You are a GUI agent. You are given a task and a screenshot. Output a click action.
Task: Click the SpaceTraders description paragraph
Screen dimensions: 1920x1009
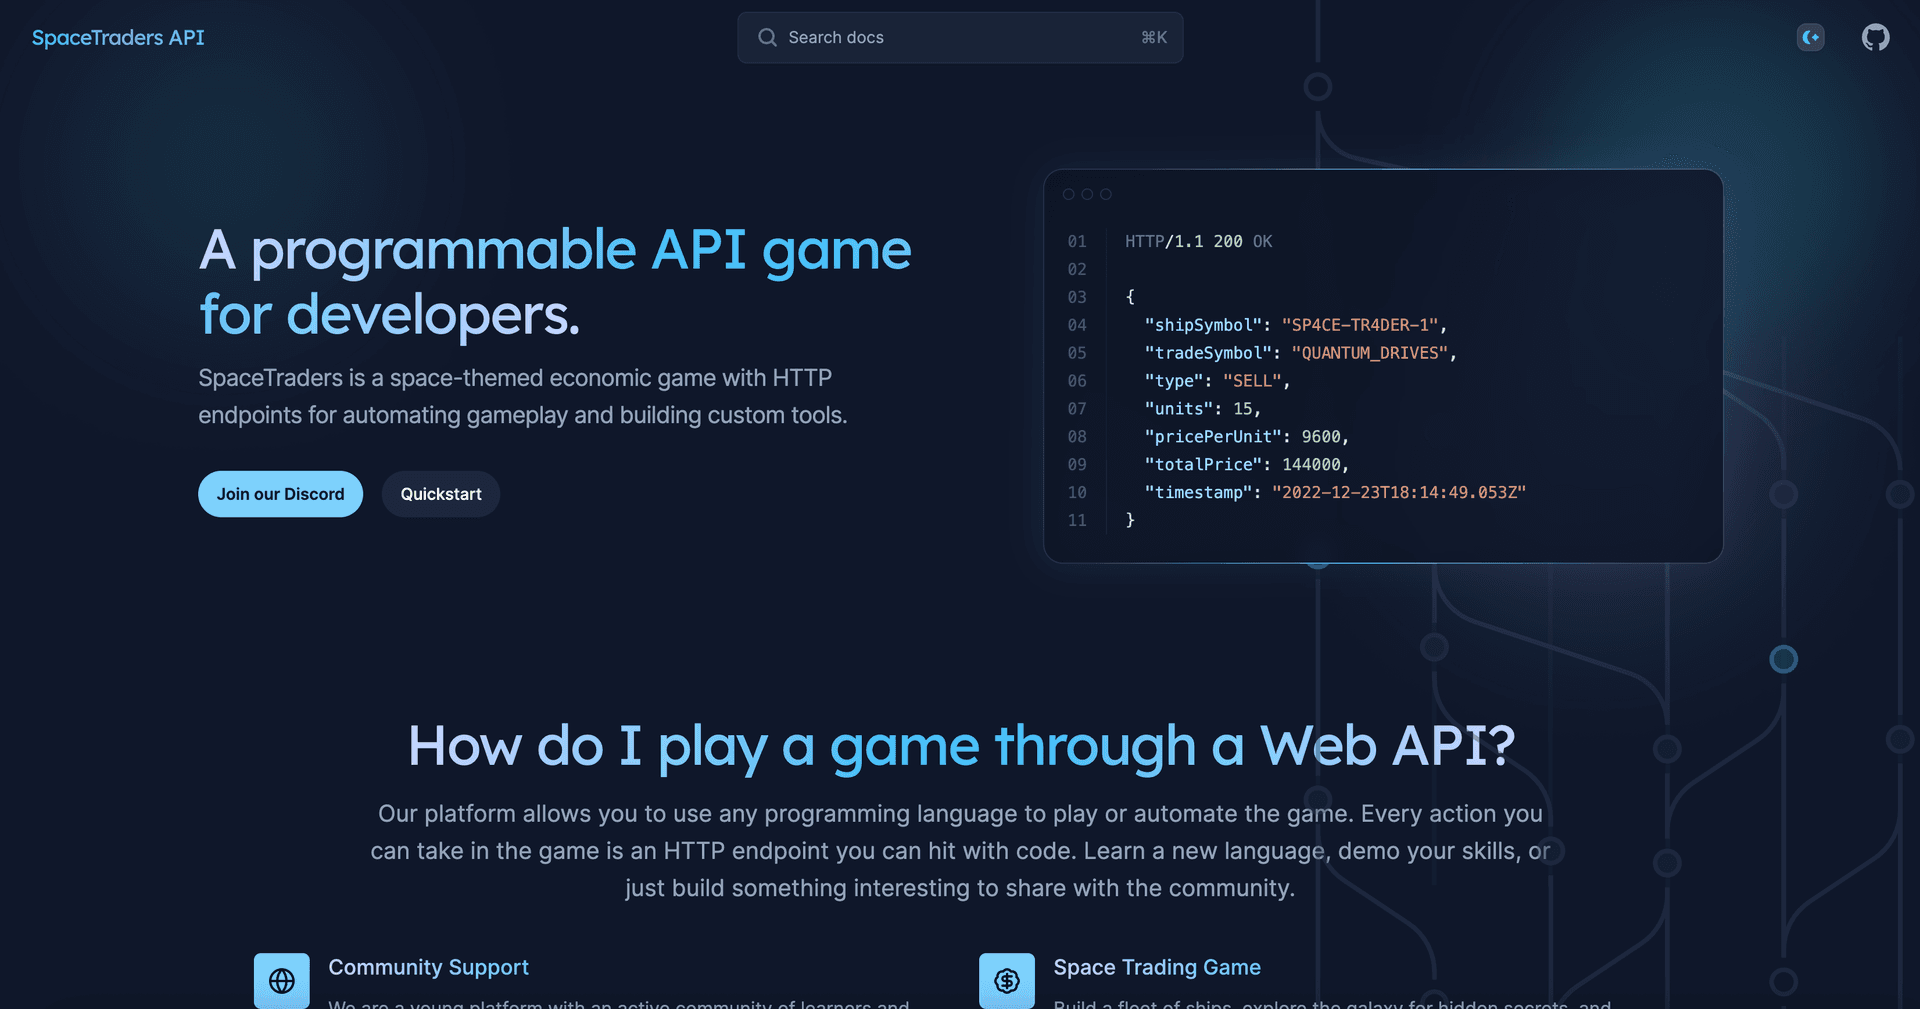(x=523, y=397)
